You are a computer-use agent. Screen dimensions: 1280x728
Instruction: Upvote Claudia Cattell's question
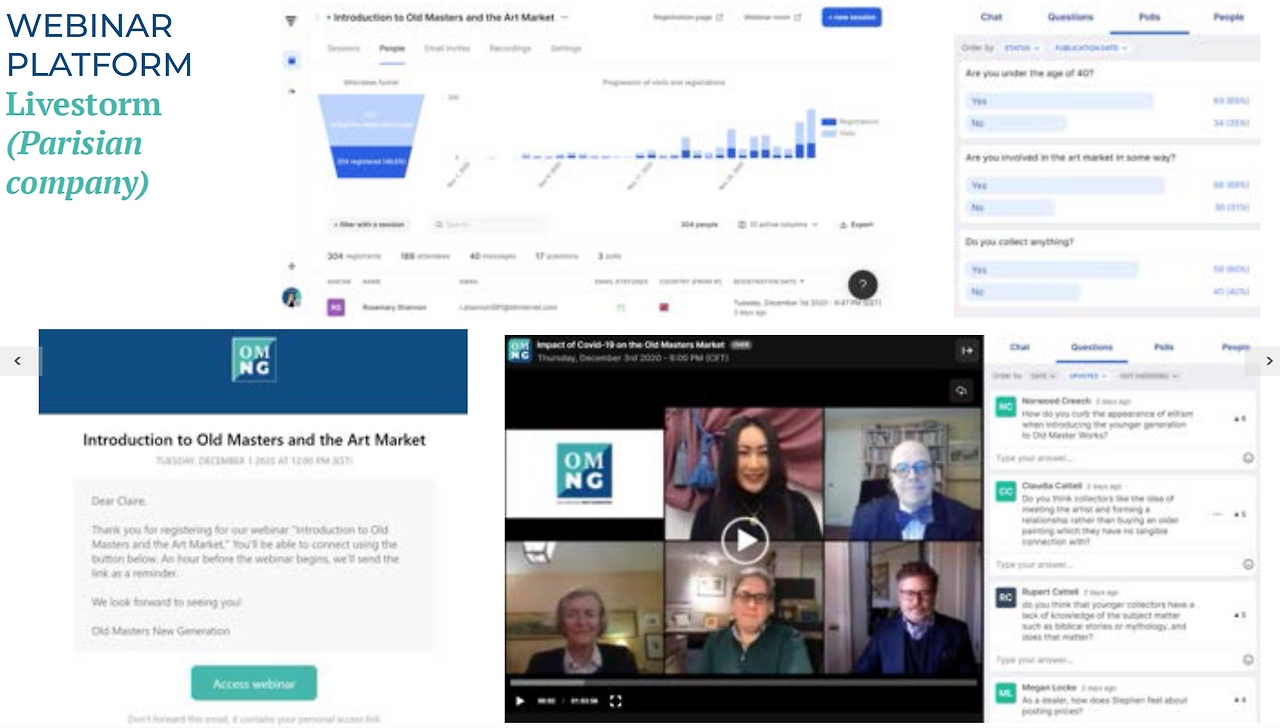tap(1240, 514)
